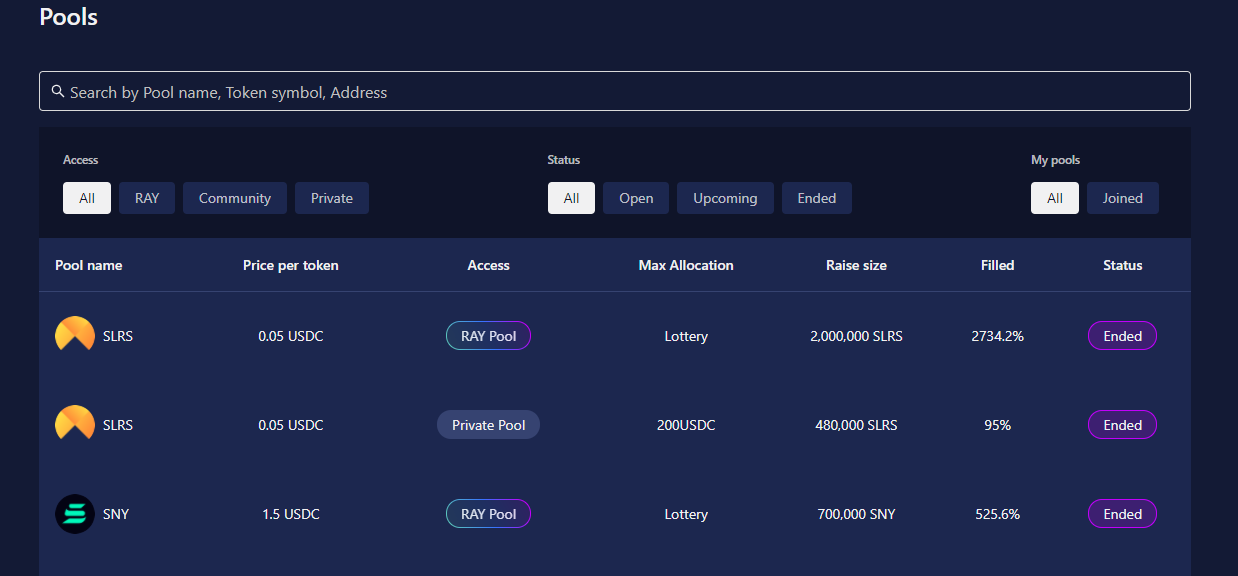The width and height of the screenshot is (1238, 576).
Task: Click Lottery in the SNY row
Action: 686,514
